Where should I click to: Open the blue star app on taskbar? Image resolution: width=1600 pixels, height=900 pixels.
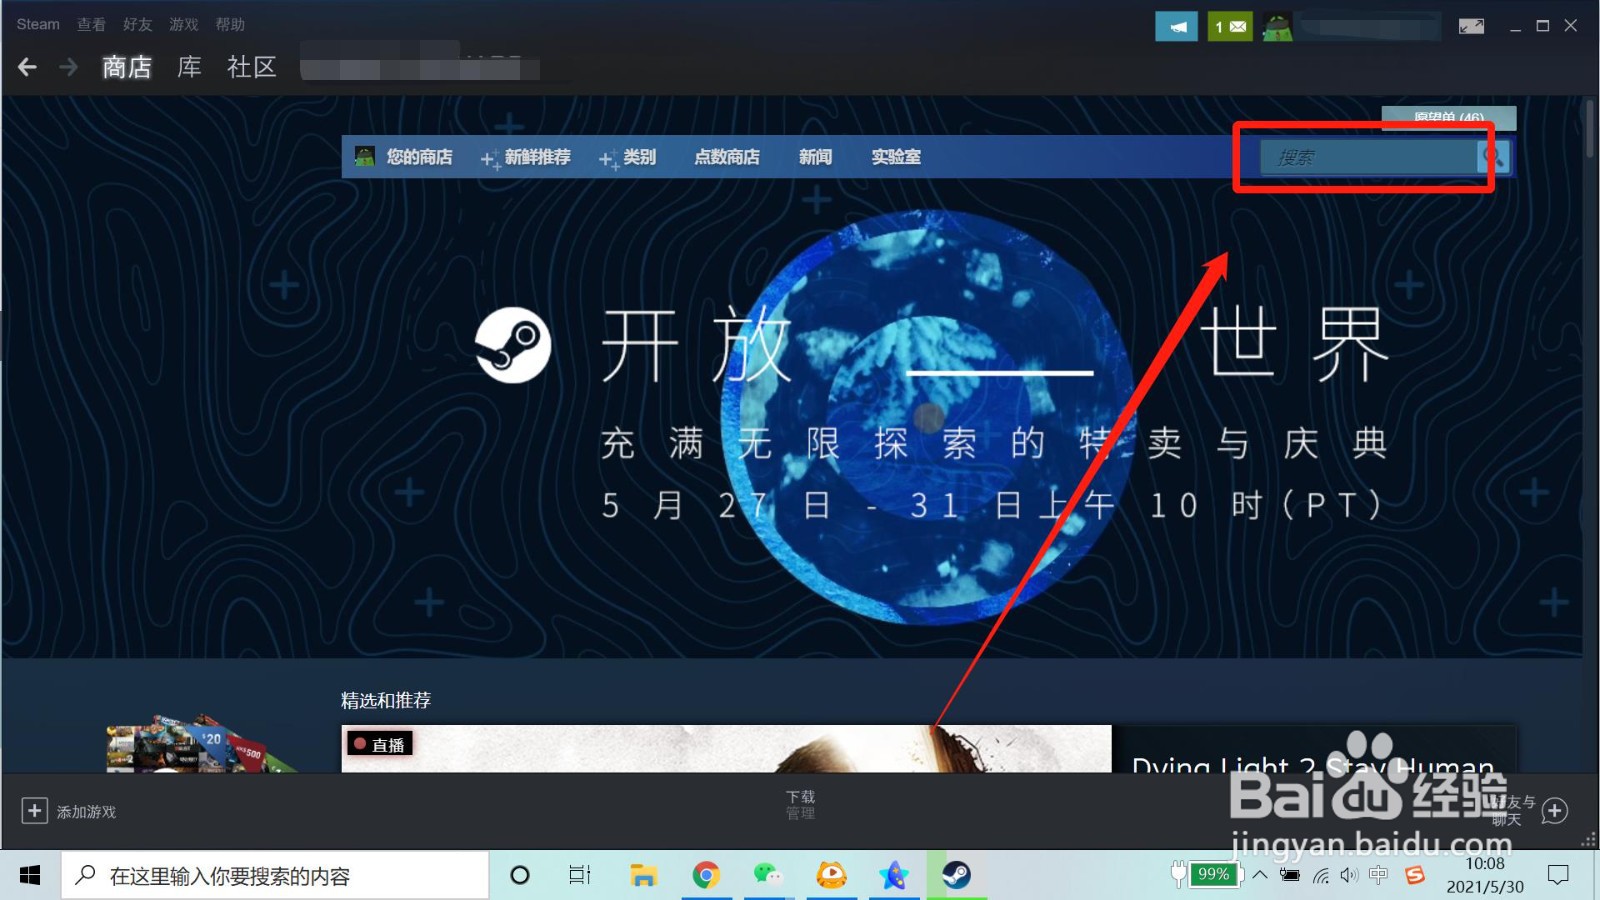(894, 876)
